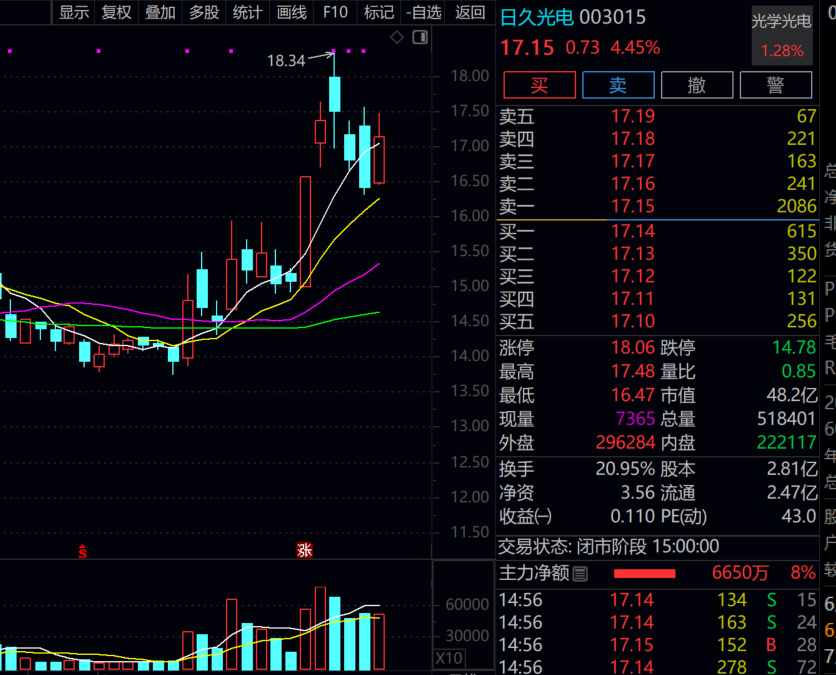This screenshot has width=836, height=675.
Task: Click the 主力净额 red bar
Action: 645,574
